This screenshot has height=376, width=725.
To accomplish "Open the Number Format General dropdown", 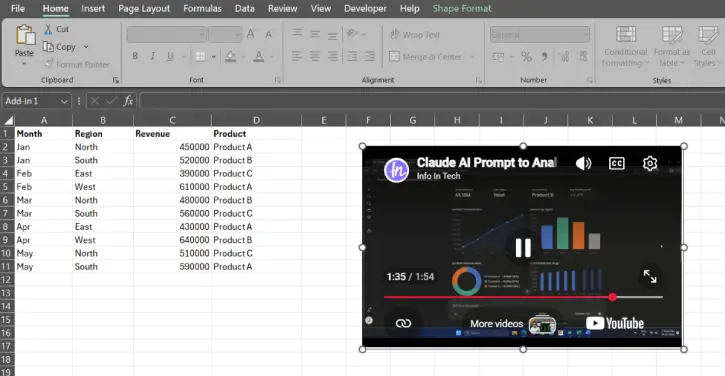I will 585,35.
